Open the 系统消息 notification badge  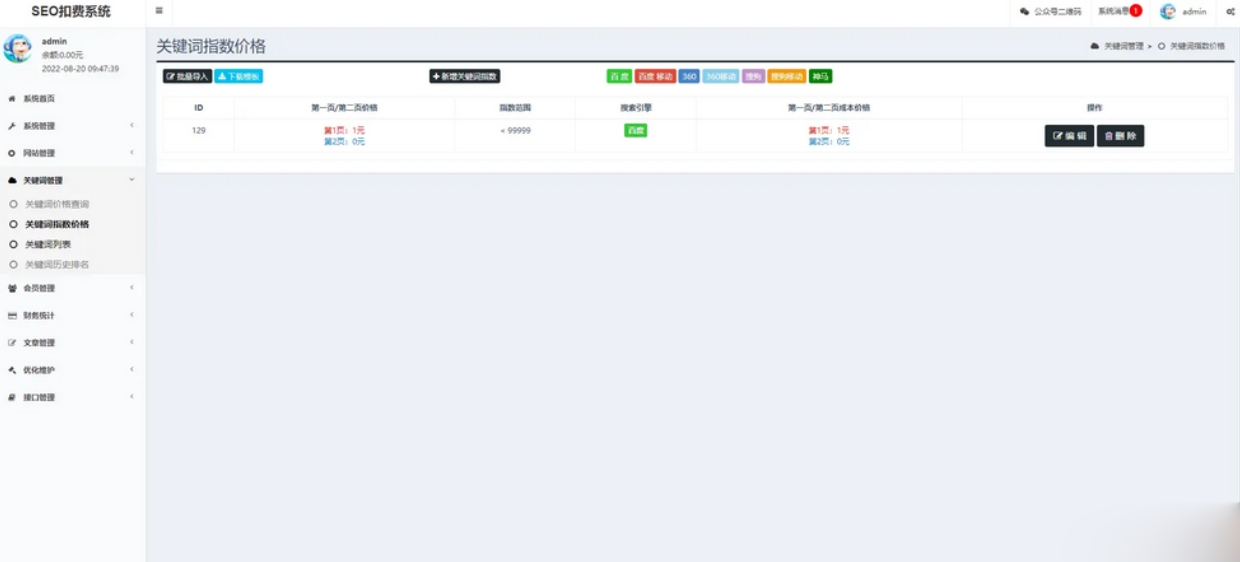(1135, 11)
